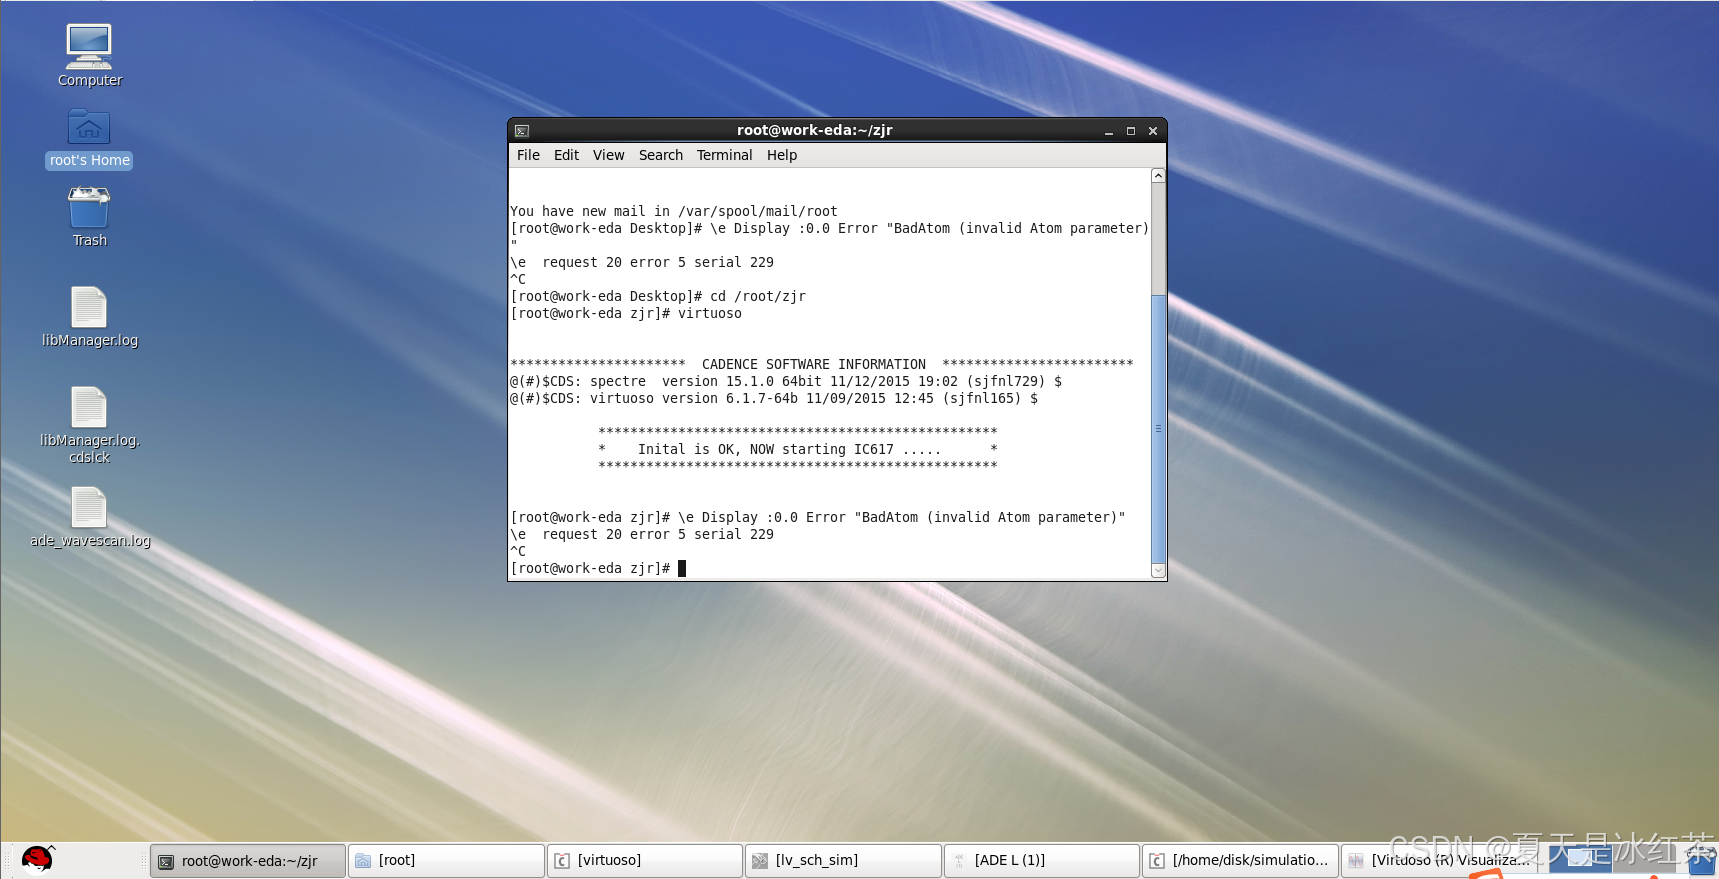Click terminal scrollbar down arrow

1158,571
